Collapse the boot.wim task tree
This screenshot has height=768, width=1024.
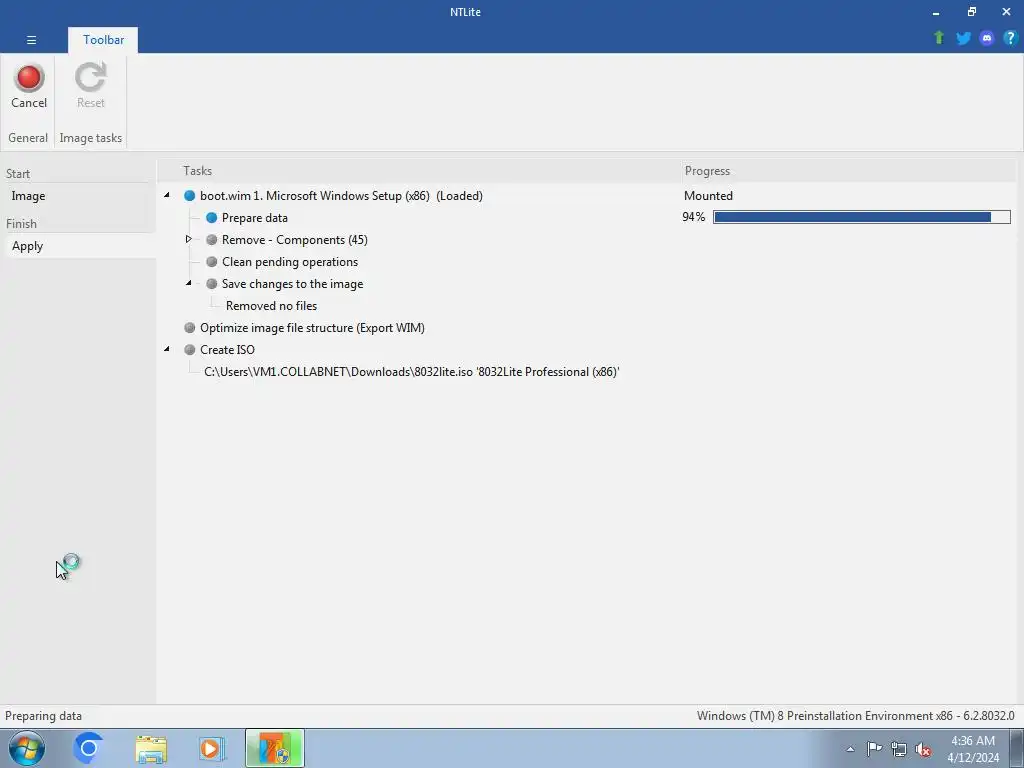(x=167, y=195)
